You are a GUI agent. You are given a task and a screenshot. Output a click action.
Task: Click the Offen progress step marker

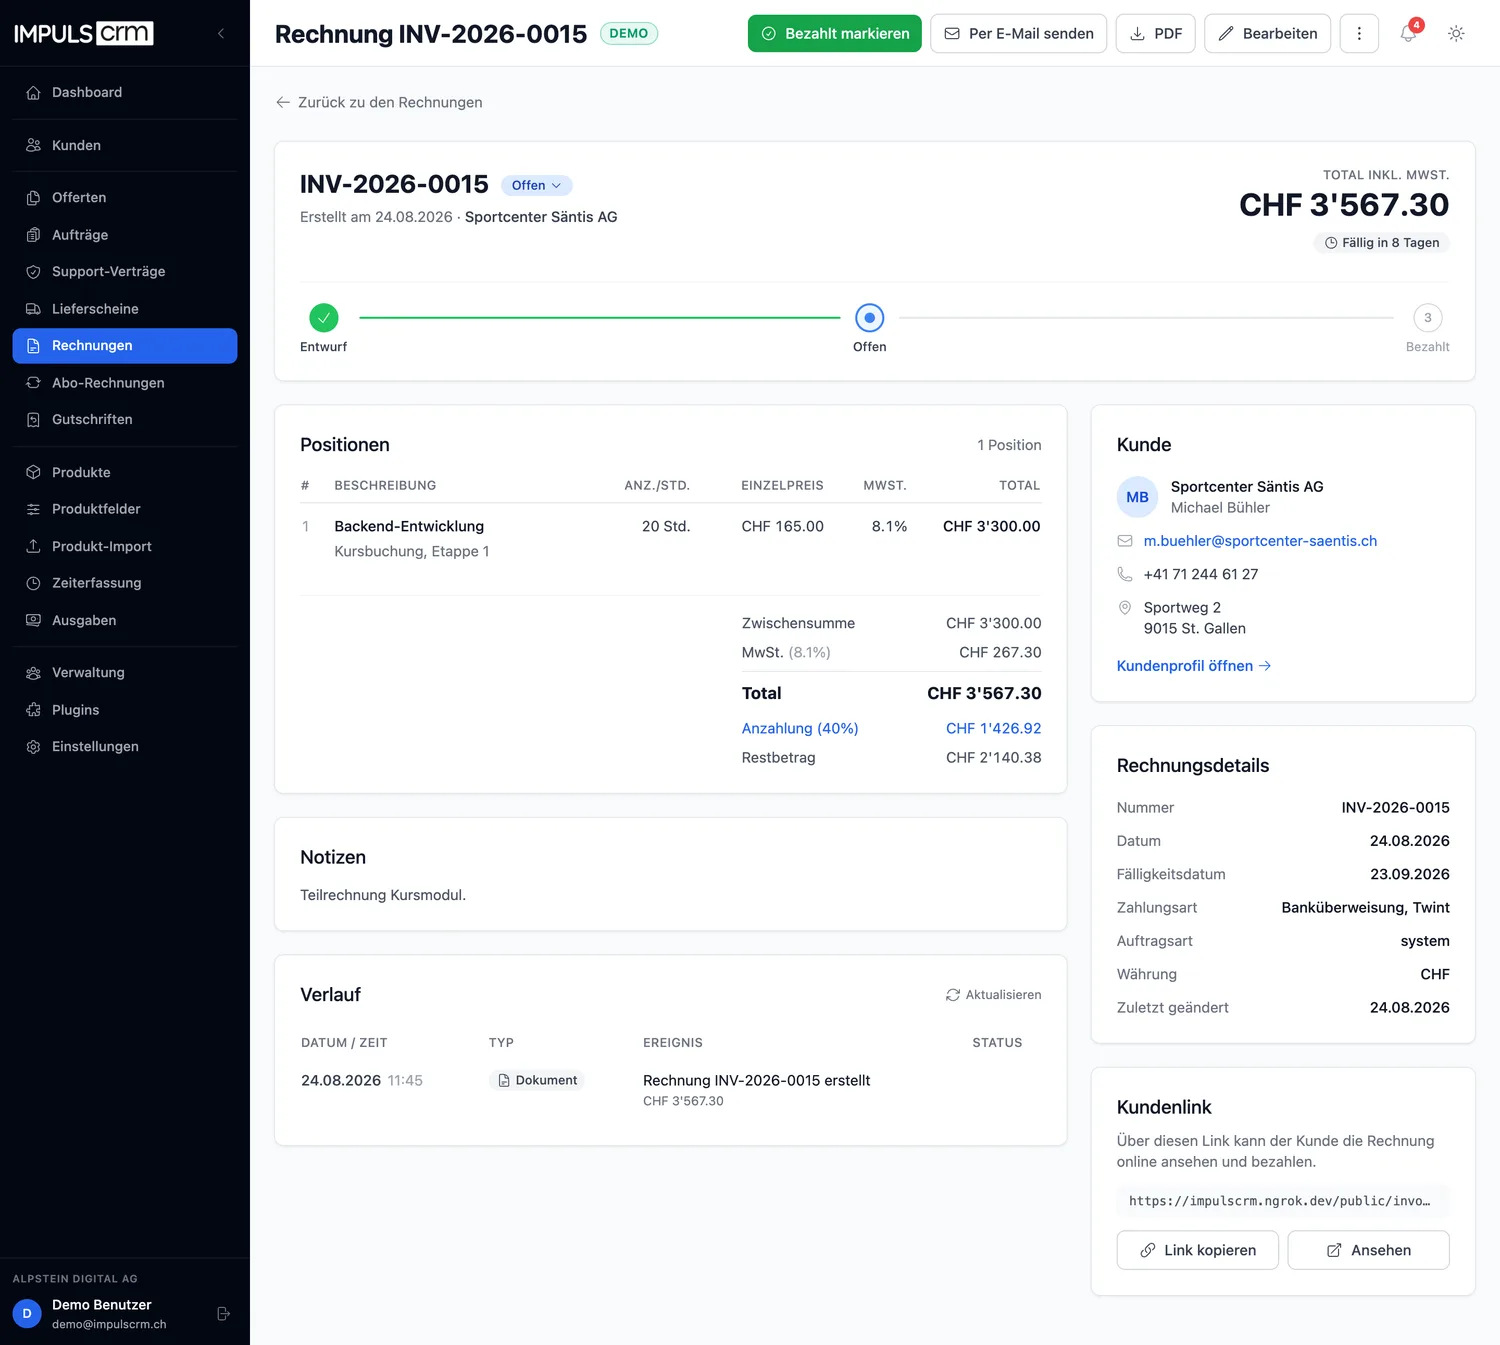pyautogui.click(x=870, y=318)
